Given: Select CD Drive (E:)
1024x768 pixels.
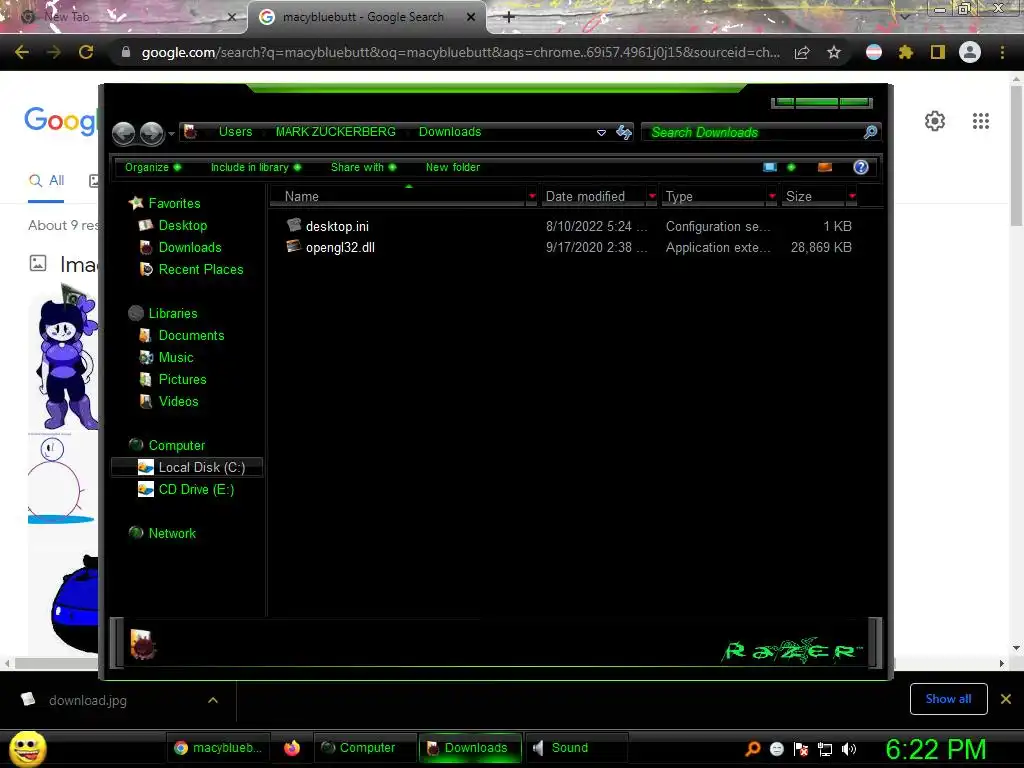Looking at the screenshot, I should (x=196, y=490).
